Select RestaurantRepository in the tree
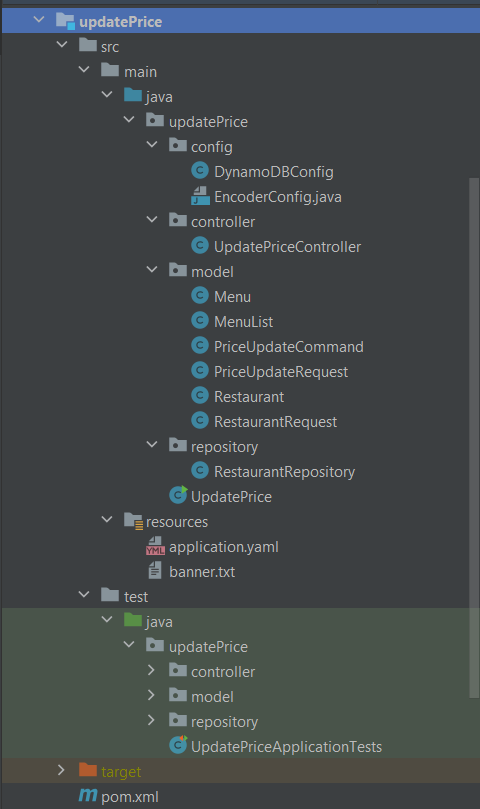This screenshot has height=809, width=480. click(284, 472)
